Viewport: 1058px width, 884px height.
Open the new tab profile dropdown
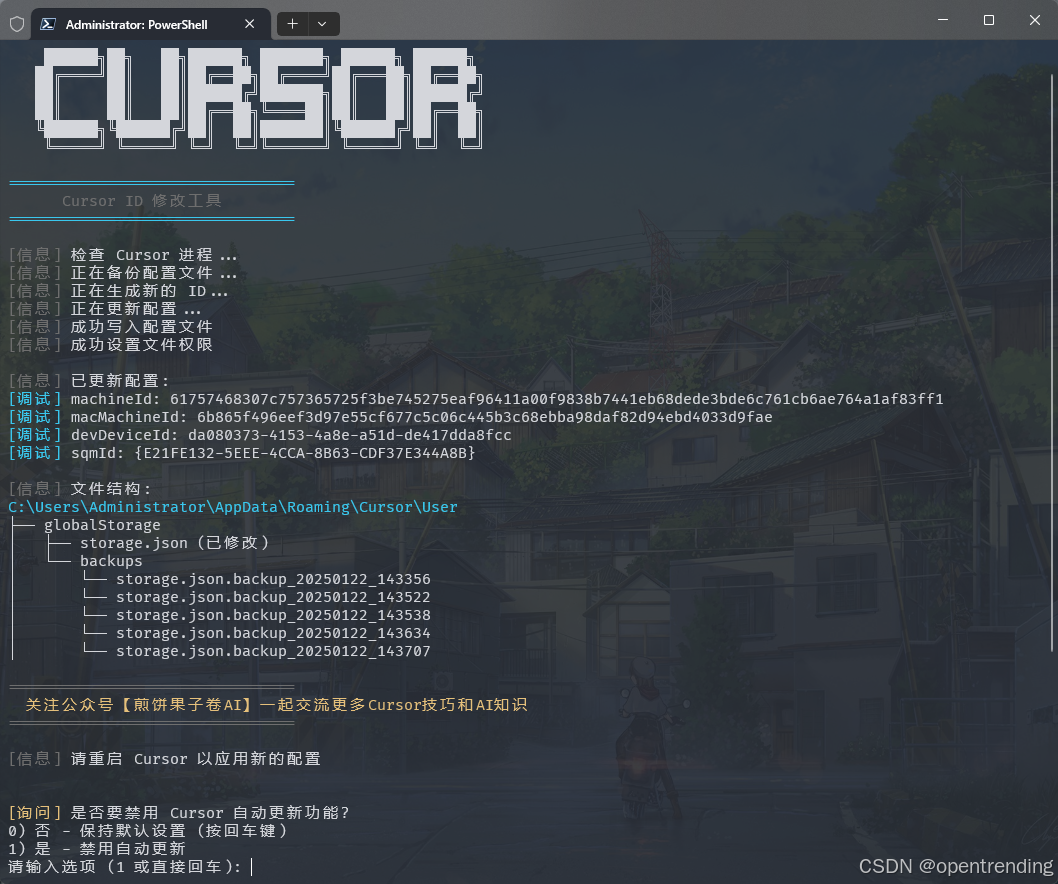[x=323, y=24]
